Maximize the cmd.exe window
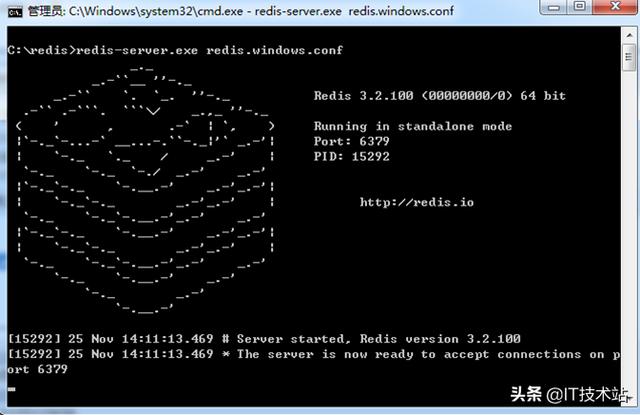The image size is (640, 415). 580,7
